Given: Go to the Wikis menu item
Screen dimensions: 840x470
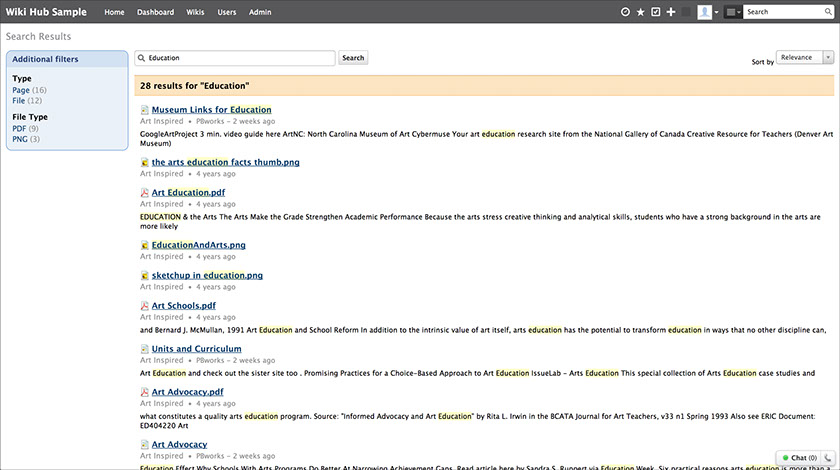Looking at the screenshot, I should 196,12.
